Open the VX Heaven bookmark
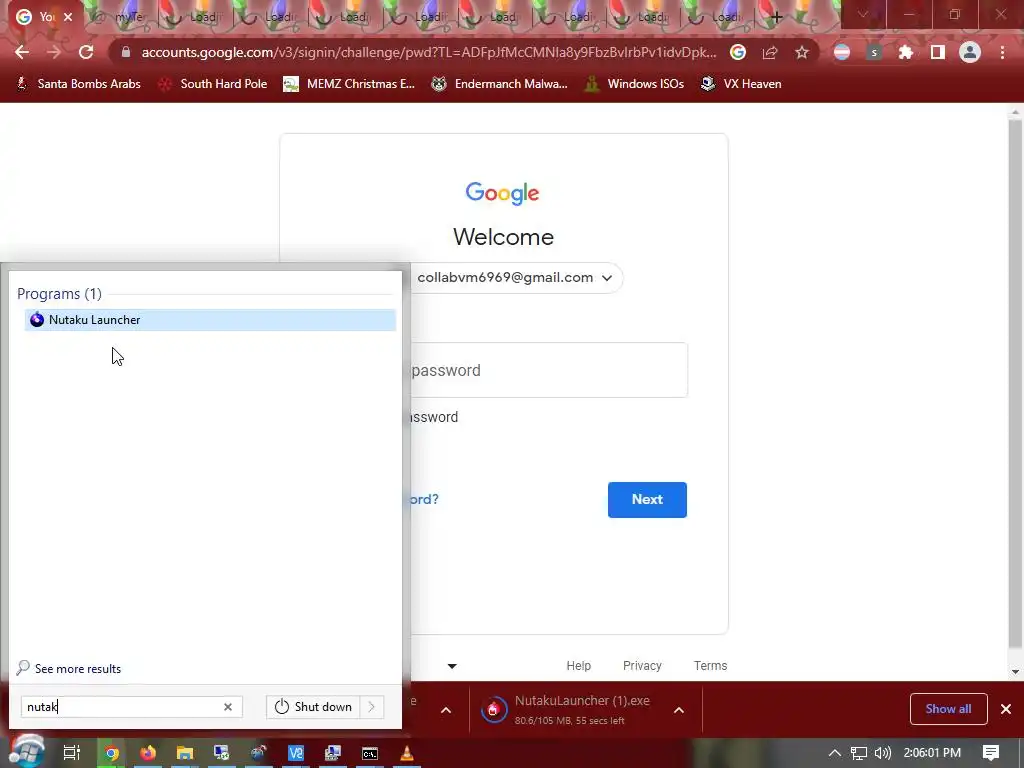This screenshot has width=1024, height=768. (x=741, y=84)
